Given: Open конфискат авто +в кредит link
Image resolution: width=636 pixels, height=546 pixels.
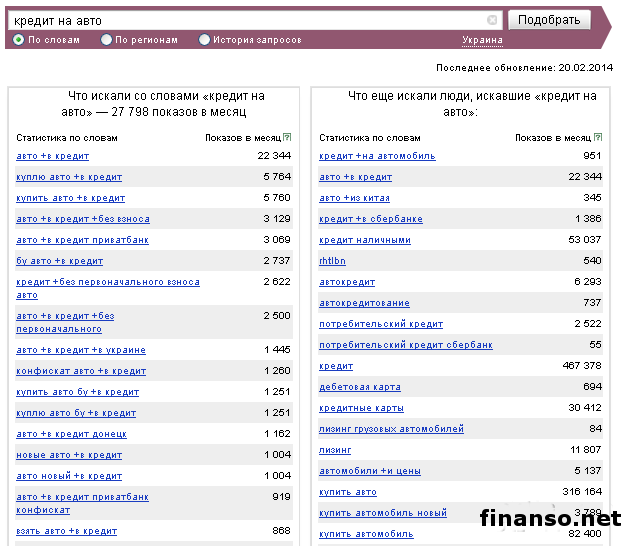Looking at the screenshot, I should [x=81, y=371].
